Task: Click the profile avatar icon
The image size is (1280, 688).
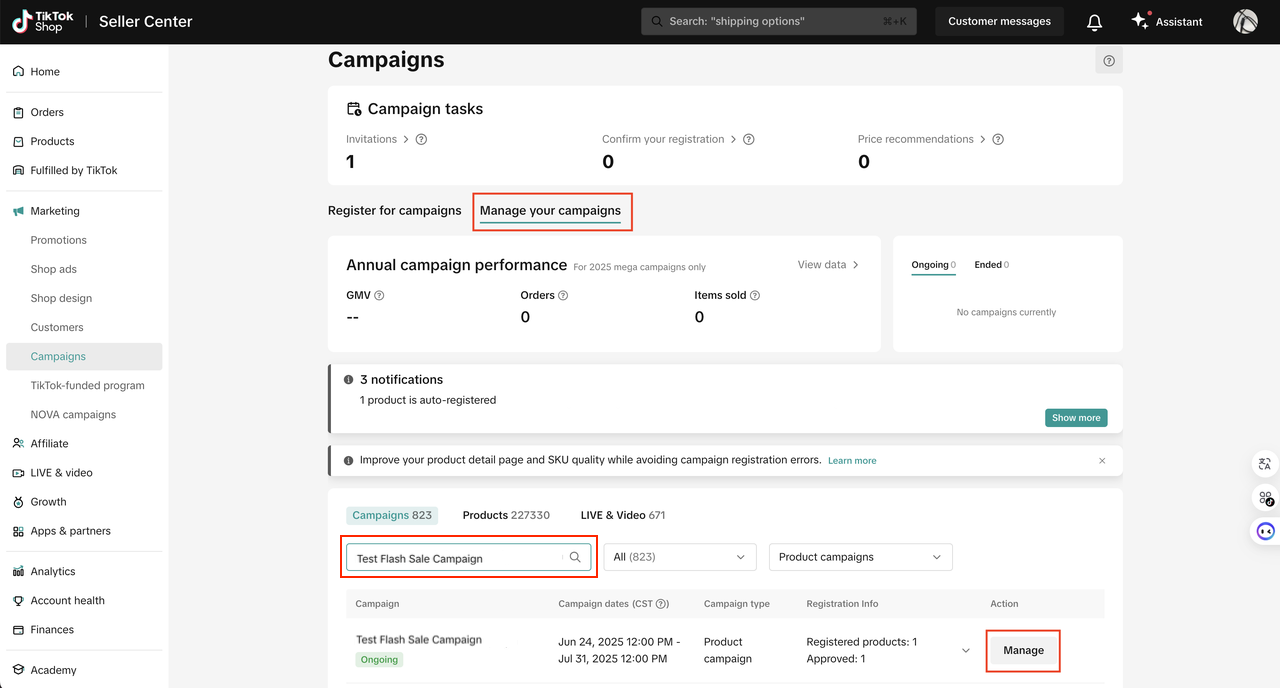Action: click(1245, 22)
